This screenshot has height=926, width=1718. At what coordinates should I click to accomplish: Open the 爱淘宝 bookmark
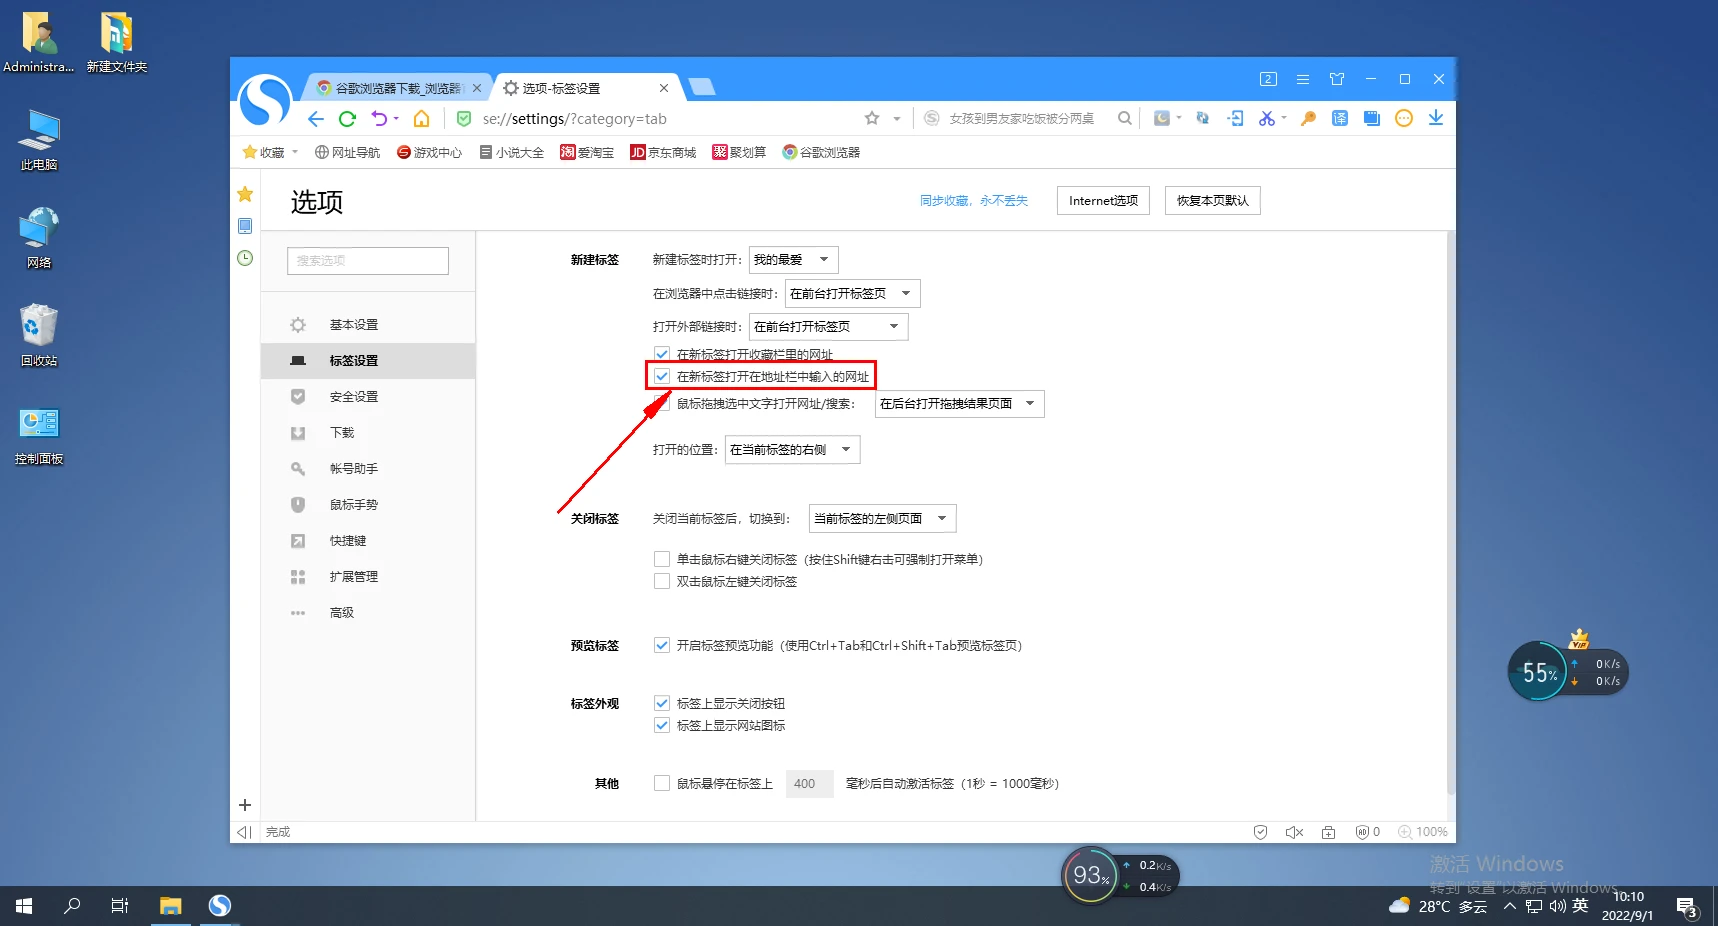click(x=587, y=152)
